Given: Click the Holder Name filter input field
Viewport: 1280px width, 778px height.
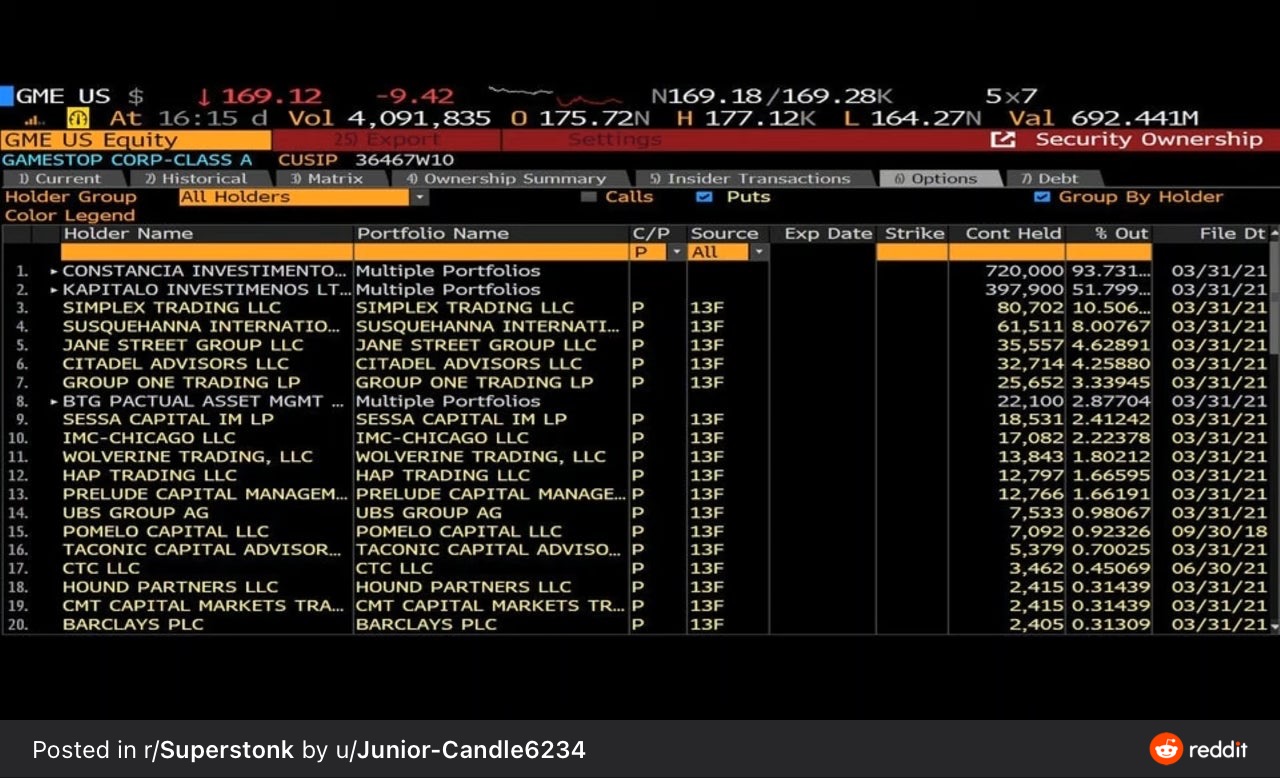Looking at the screenshot, I should [x=206, y=252].
